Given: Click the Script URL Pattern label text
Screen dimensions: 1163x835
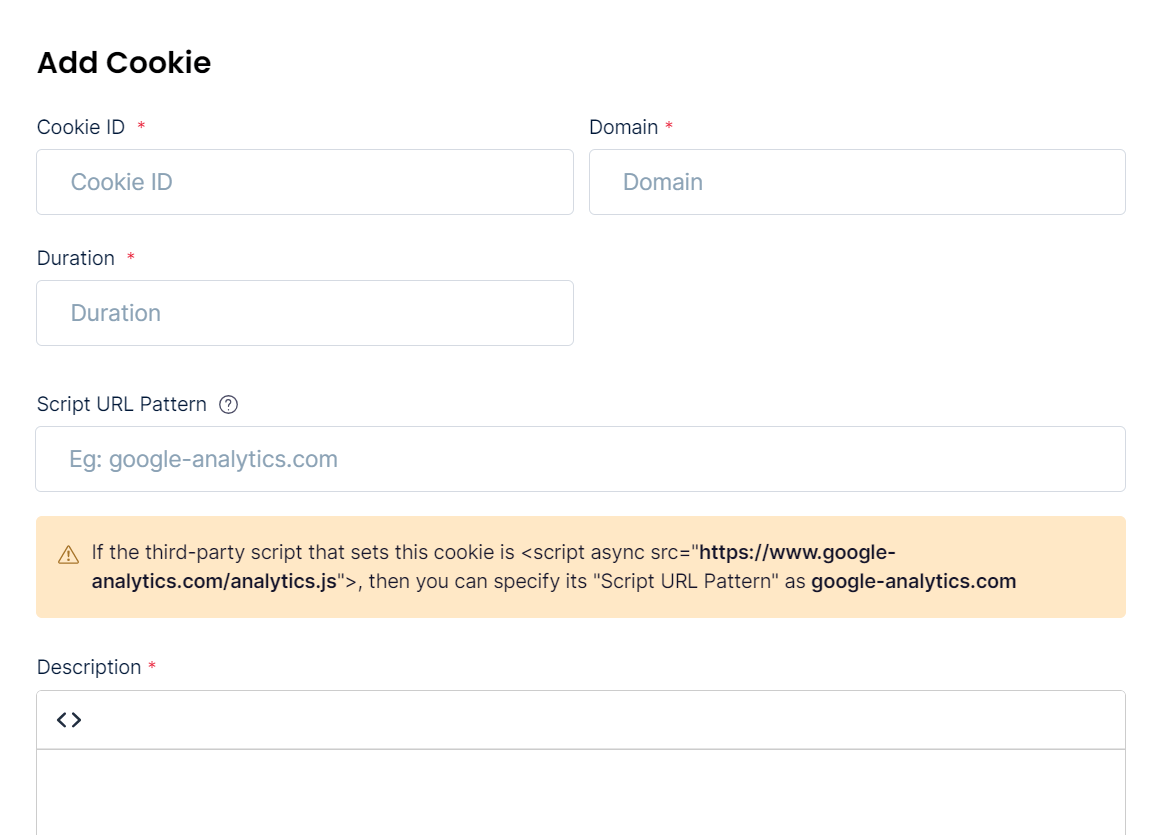Looking at the screenshot, I should tap(122, 404).
